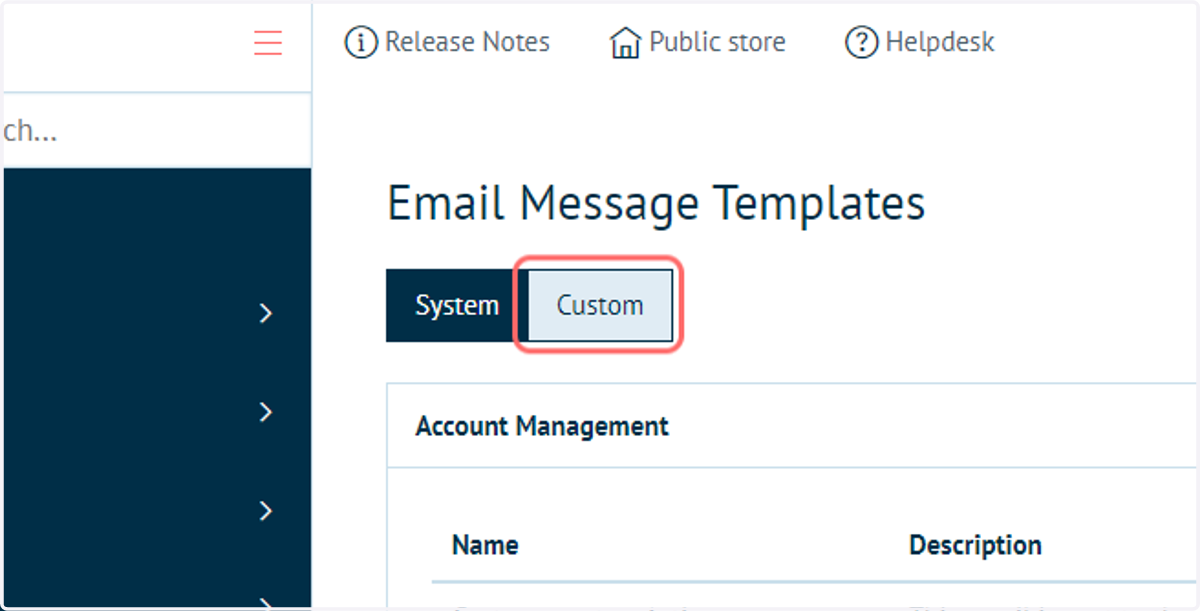Click the Release Notes info icon
This screenshot has width=1200, height=611.
click(361, 43)
